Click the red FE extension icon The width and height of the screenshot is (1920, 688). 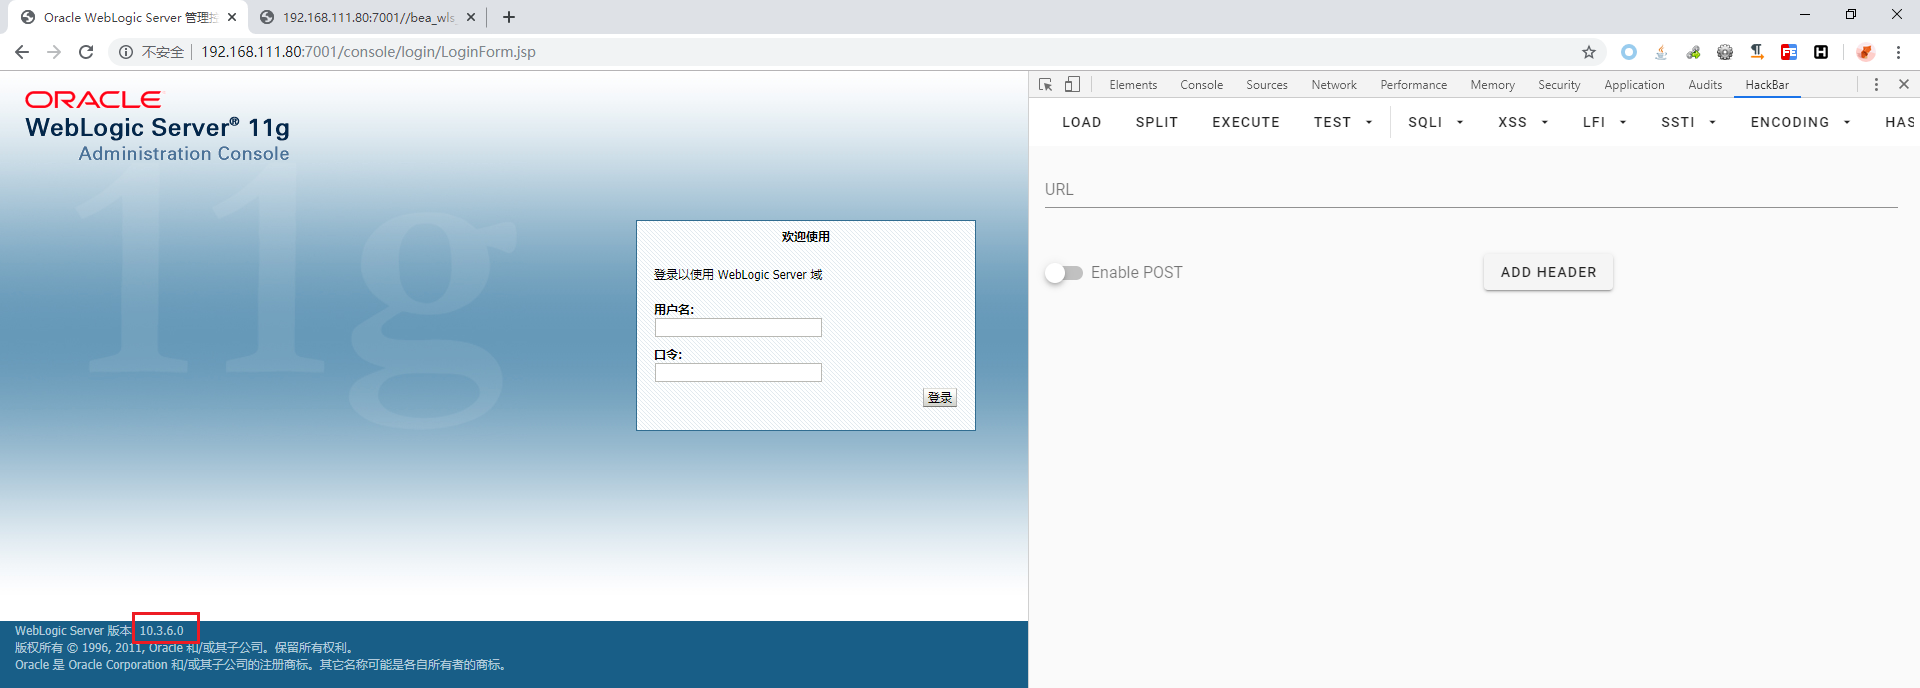tap(1789, 52)
